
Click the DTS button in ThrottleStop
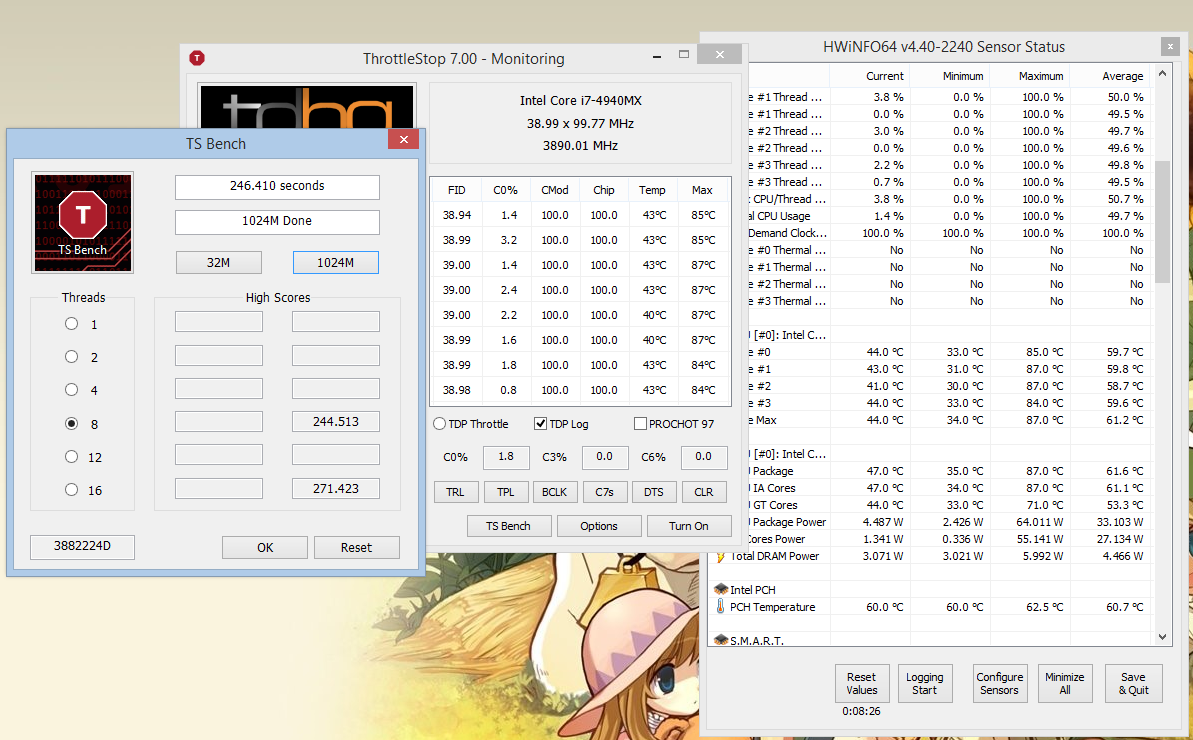[x=654, y=492]
